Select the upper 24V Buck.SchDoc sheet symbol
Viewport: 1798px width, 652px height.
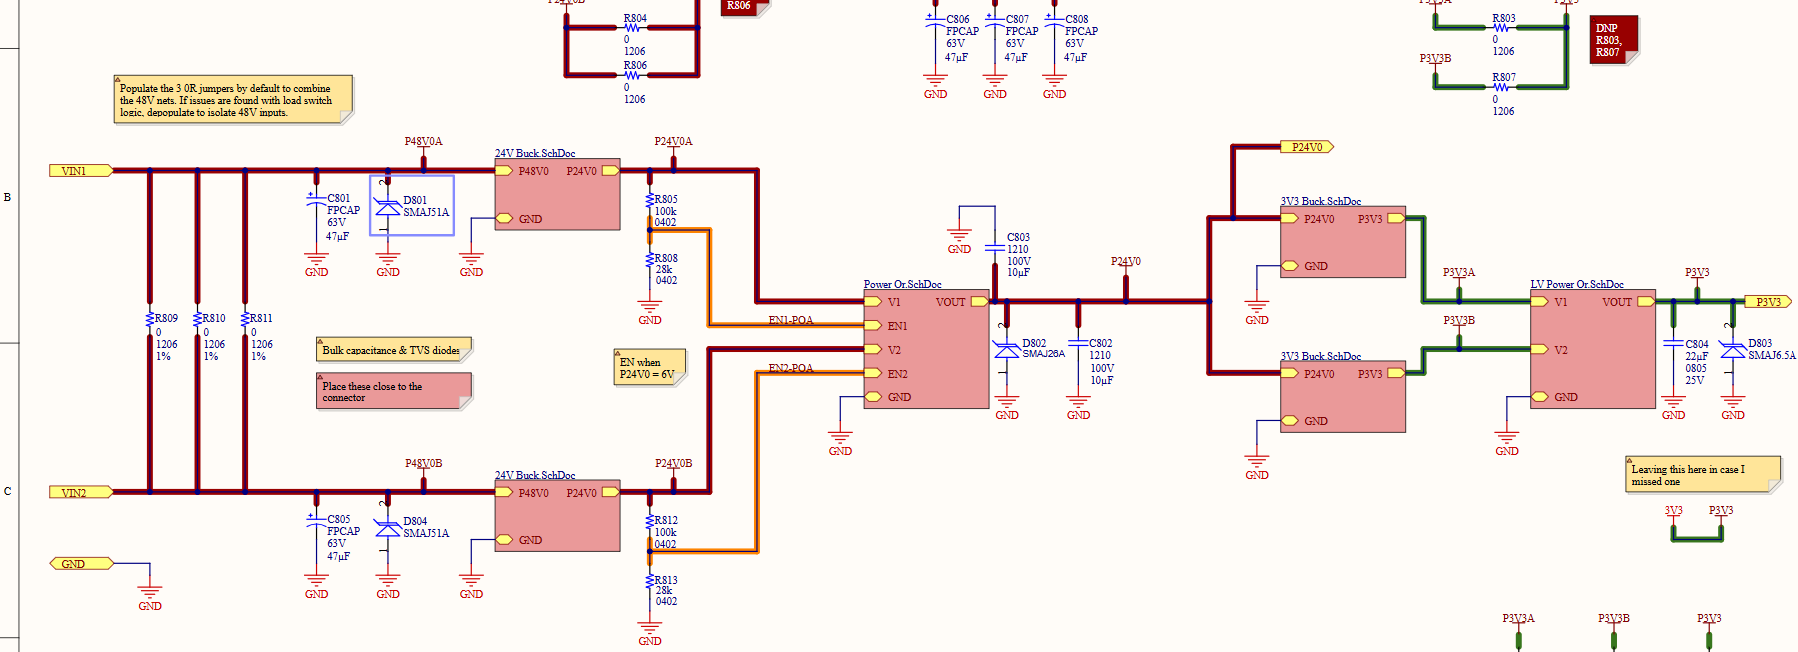(558, 194)
